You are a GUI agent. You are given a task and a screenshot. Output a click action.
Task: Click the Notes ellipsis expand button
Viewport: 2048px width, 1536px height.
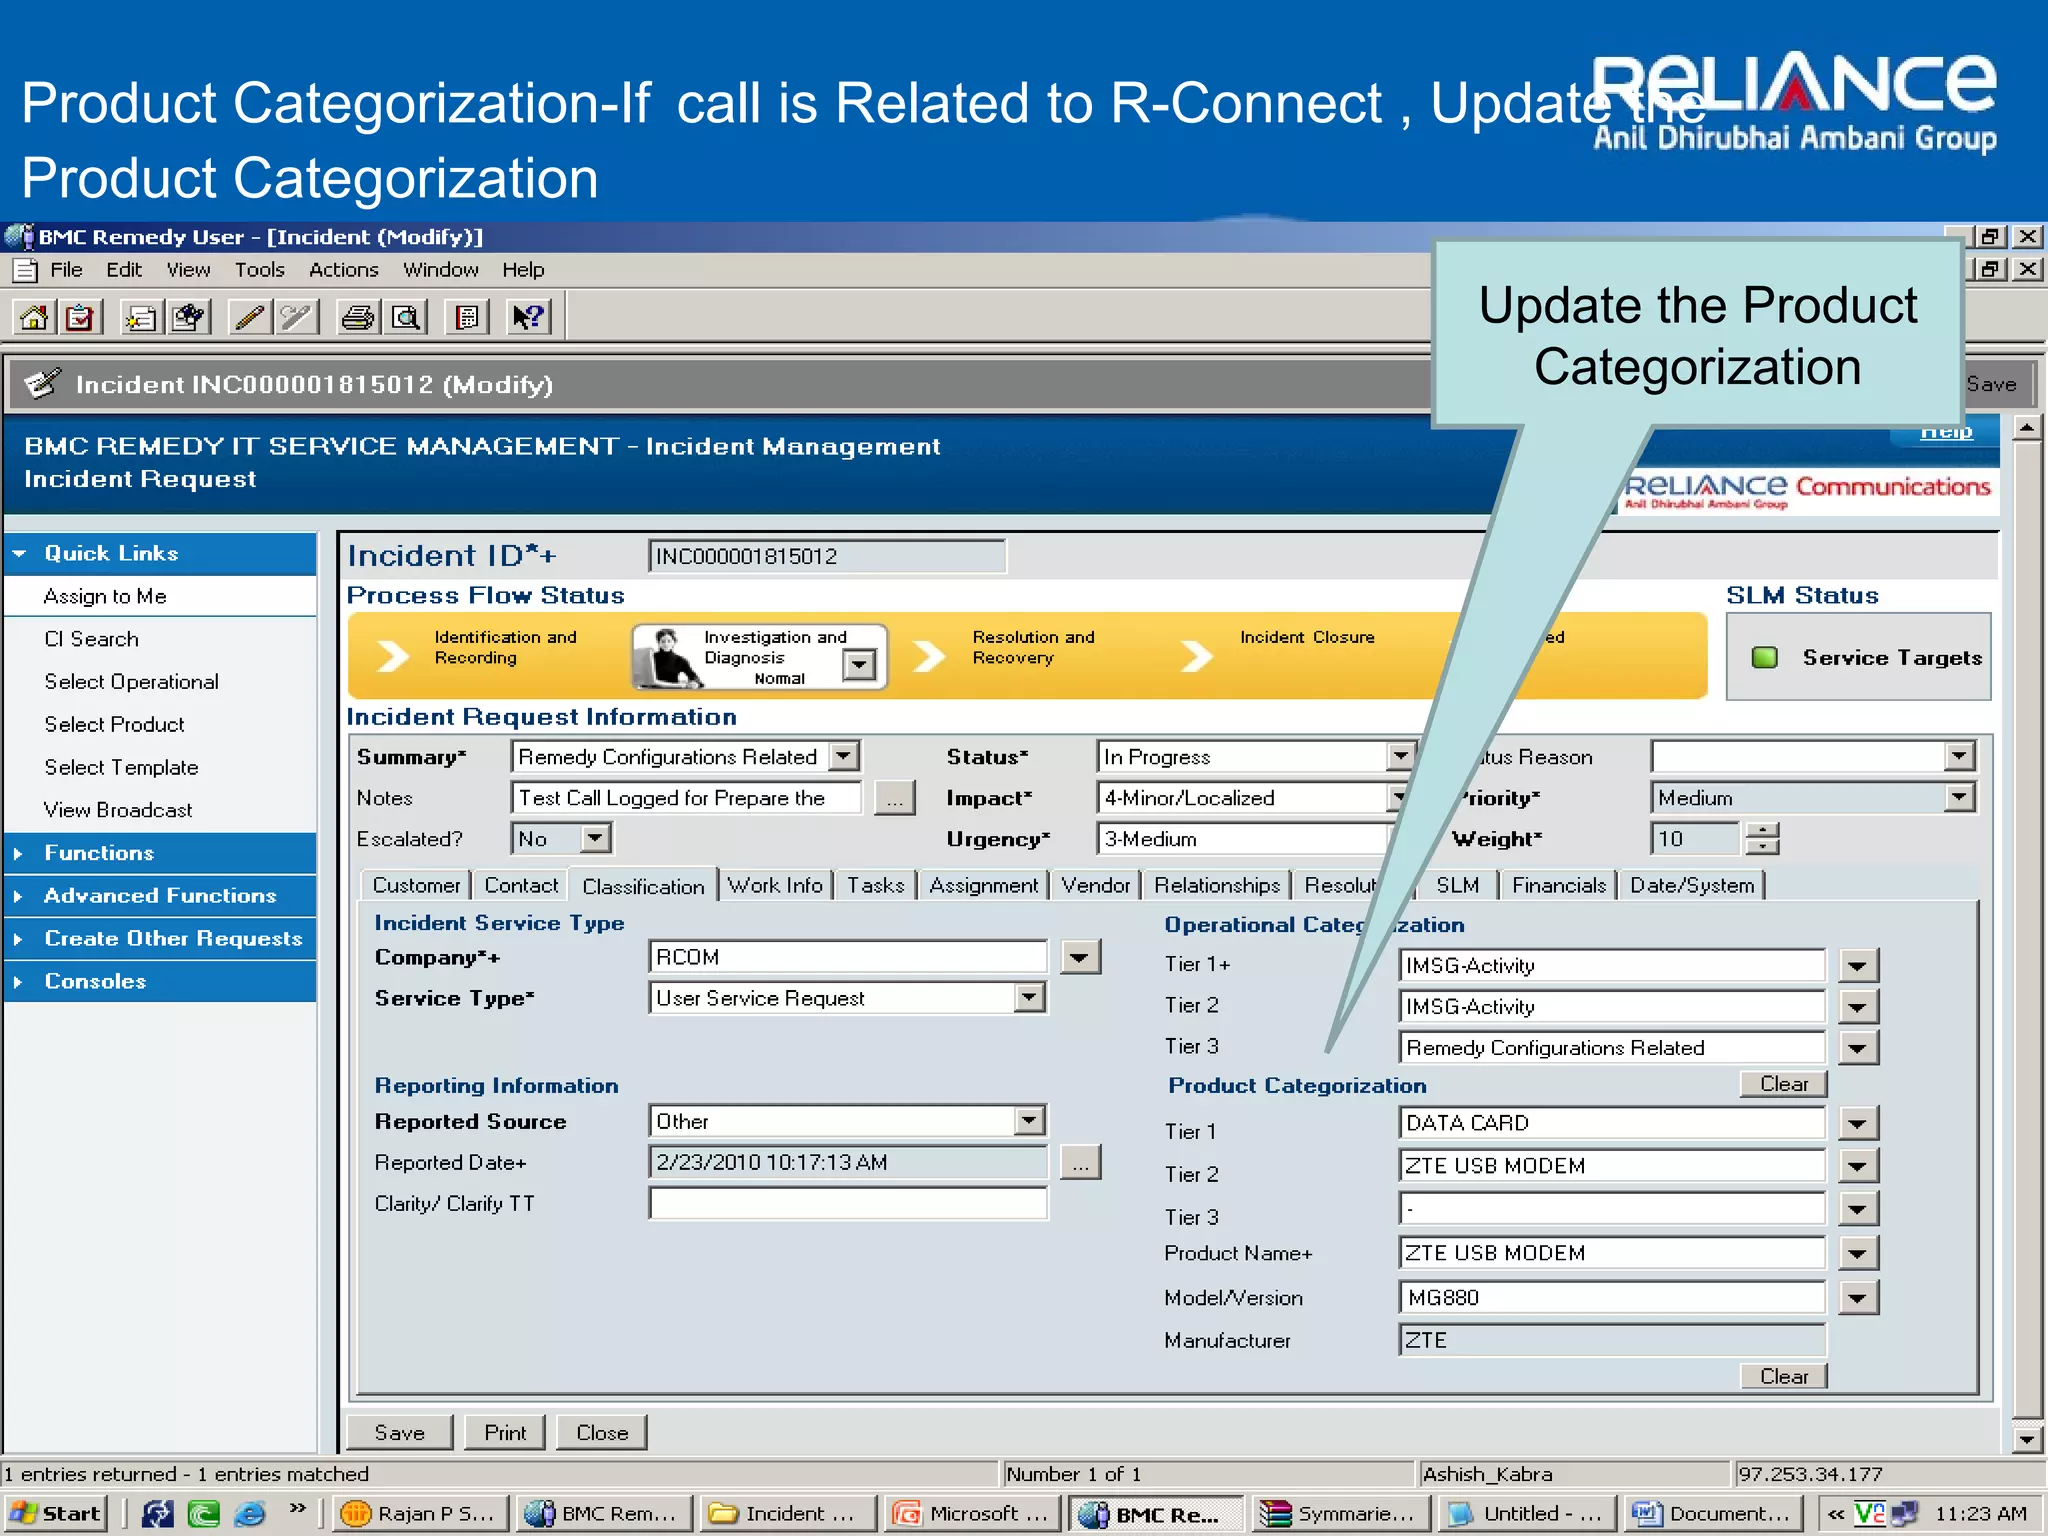895,798
